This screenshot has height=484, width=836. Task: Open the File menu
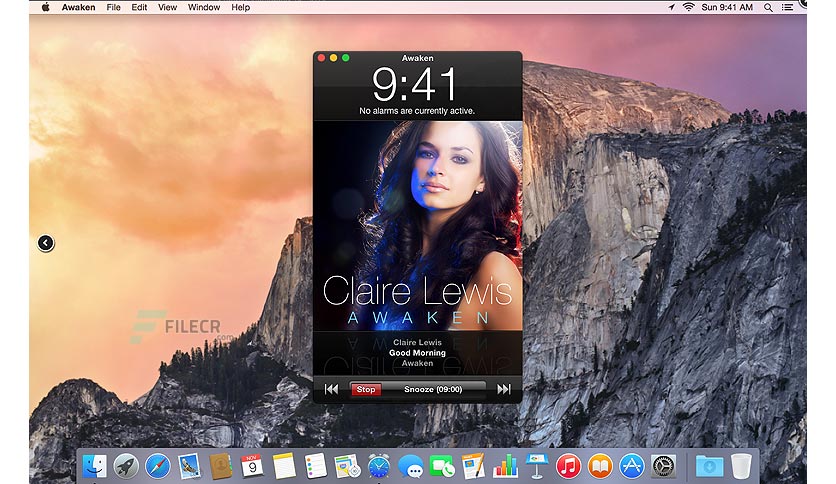[114, 7]
